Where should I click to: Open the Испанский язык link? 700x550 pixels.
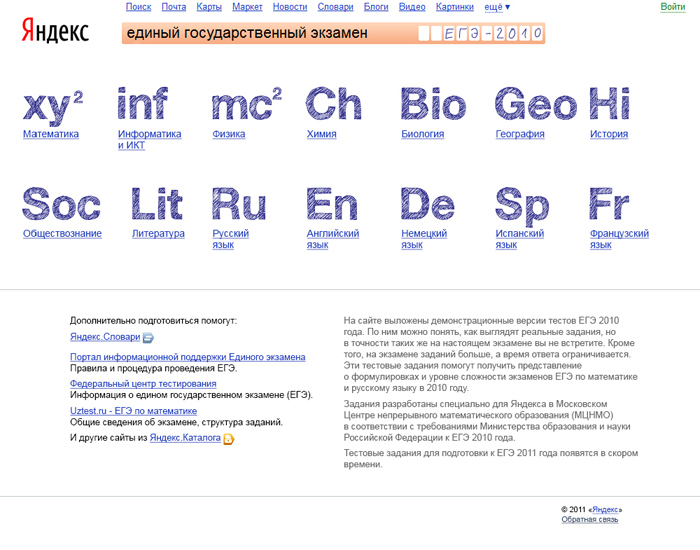[520, 239]
